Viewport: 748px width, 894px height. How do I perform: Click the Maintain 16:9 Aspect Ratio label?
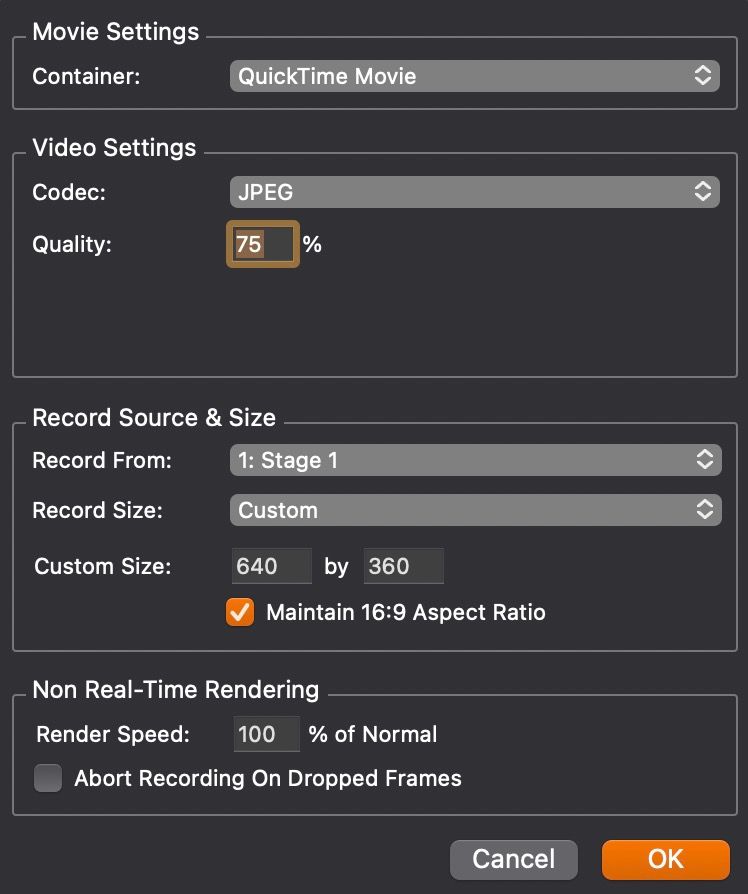pos(406,612)
